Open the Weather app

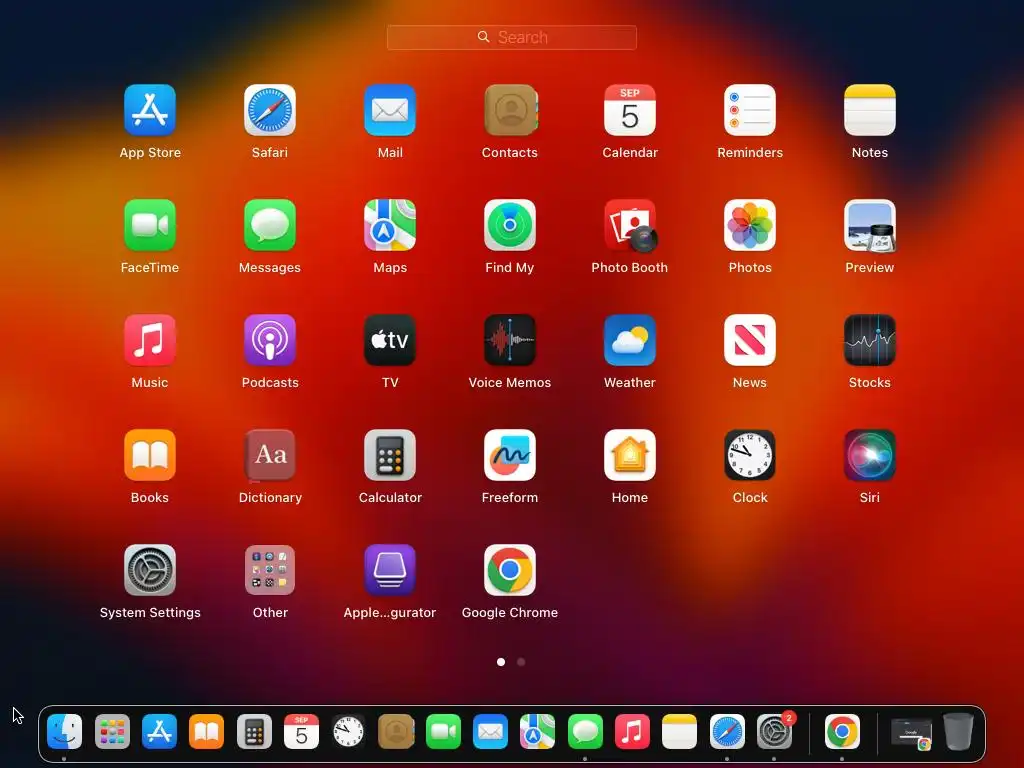pos(630,340)
